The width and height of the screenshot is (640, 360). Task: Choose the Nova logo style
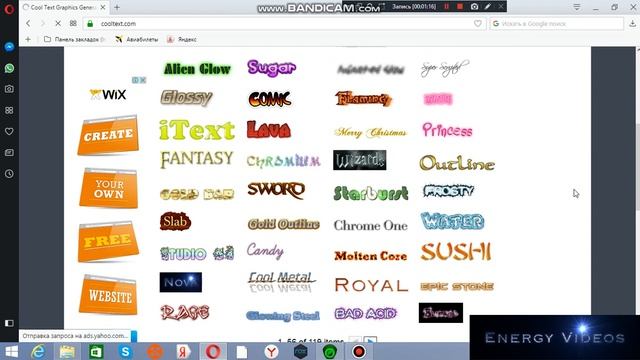pyautogui.click(x=181, y=282)
